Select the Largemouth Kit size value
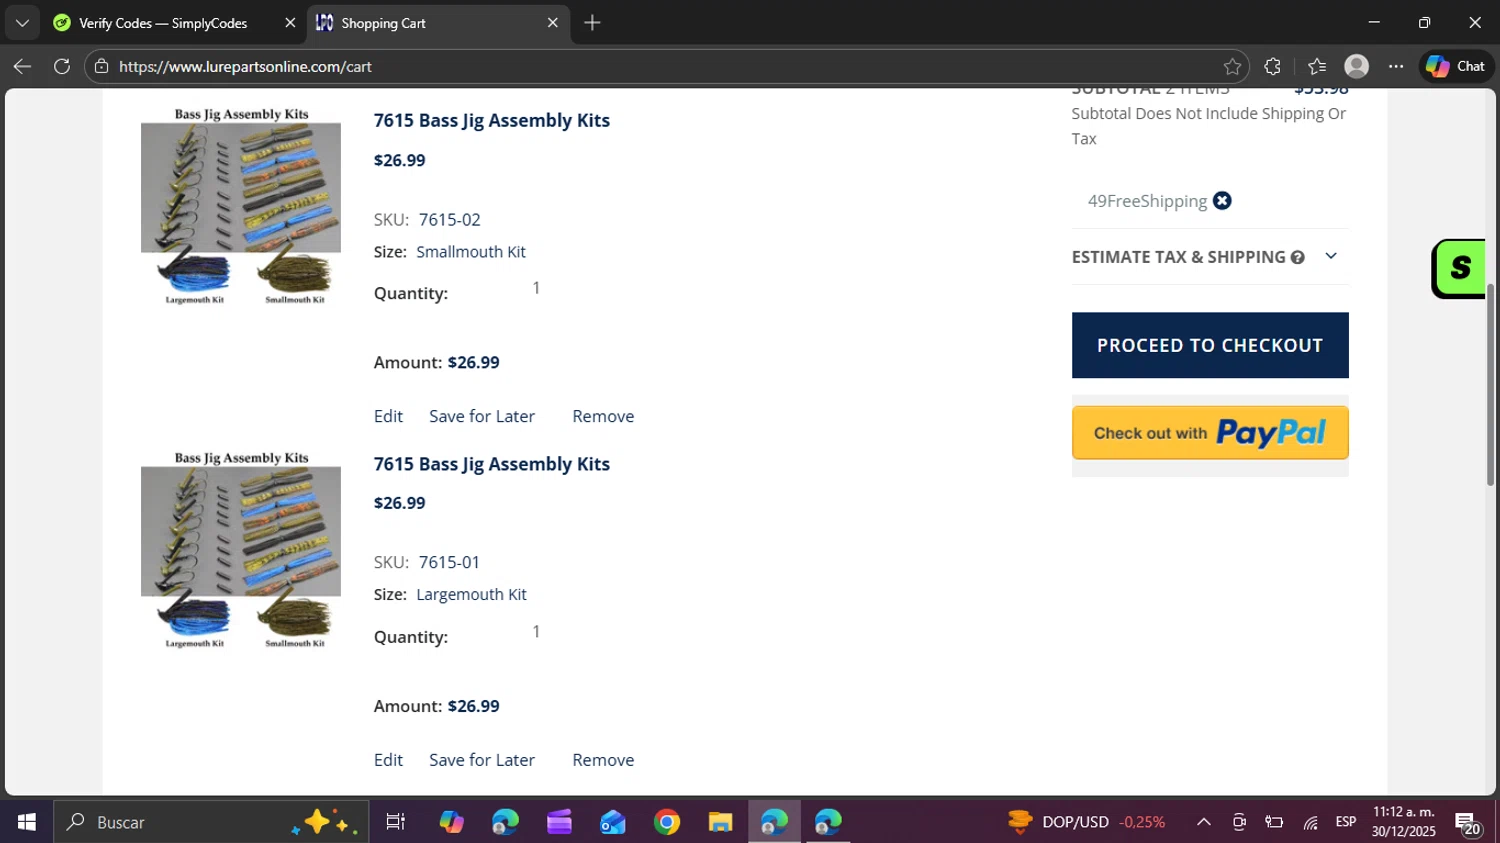 tap(471, 594)
